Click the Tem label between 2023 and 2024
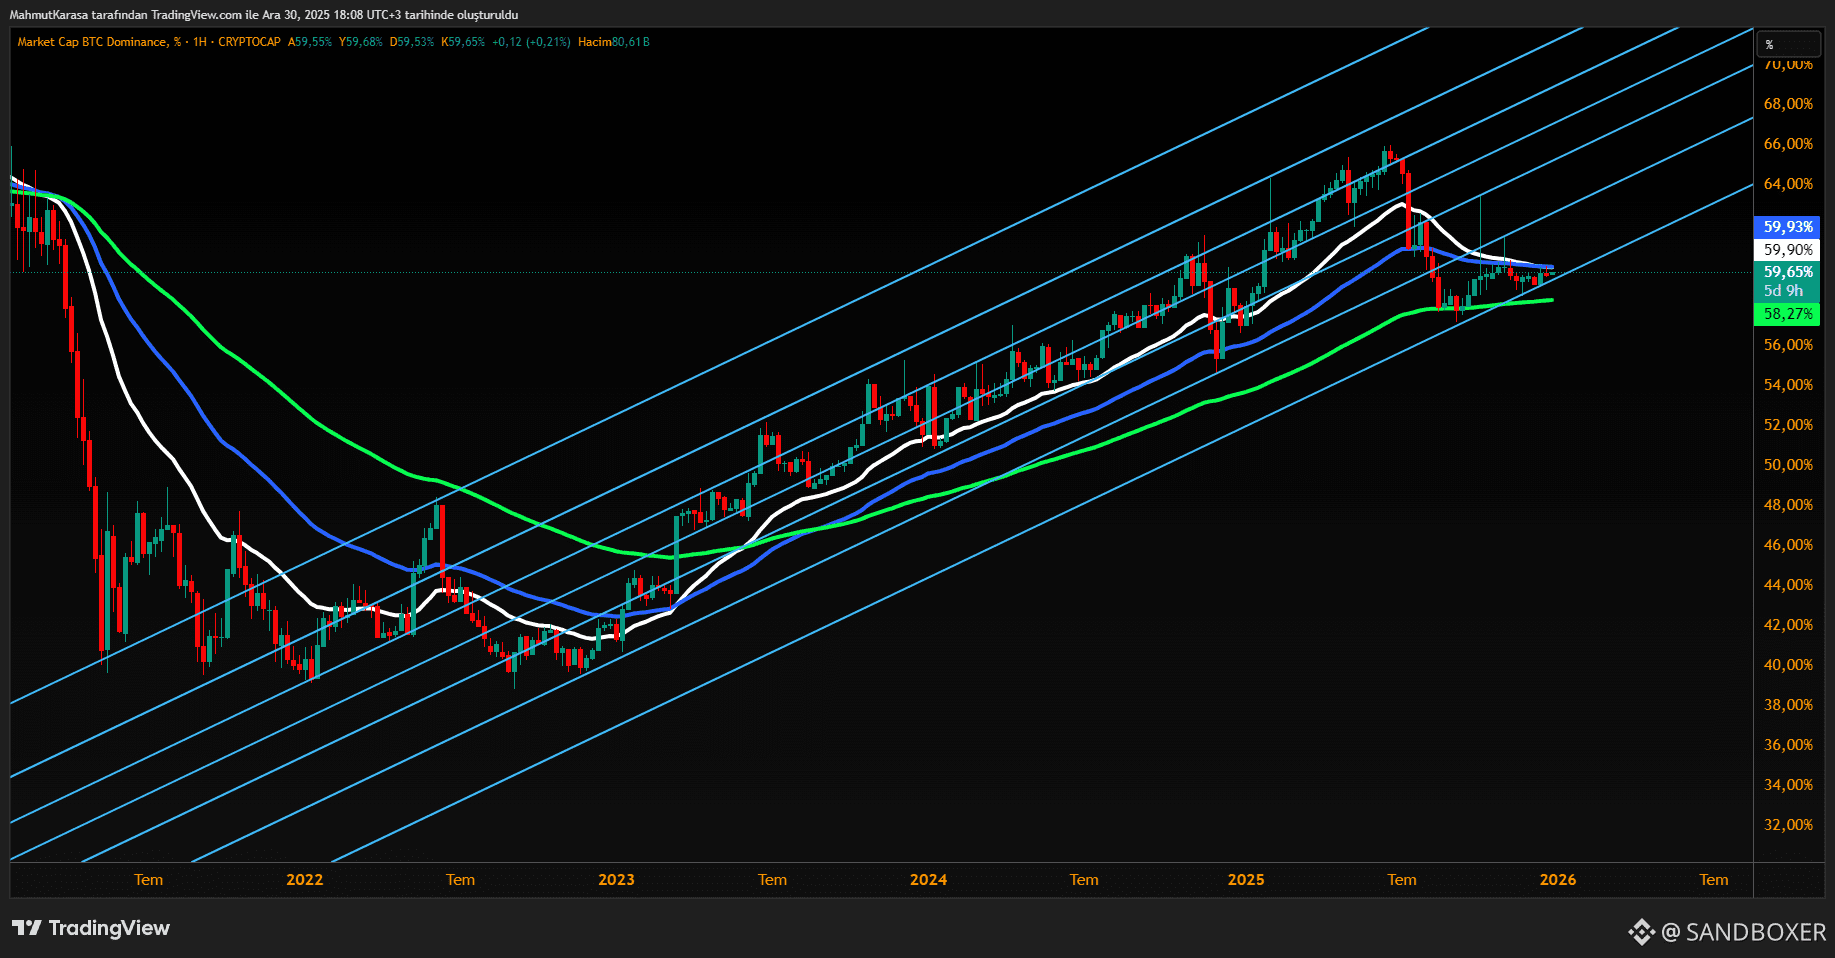1835x958 pixels. tap(772, 880)
